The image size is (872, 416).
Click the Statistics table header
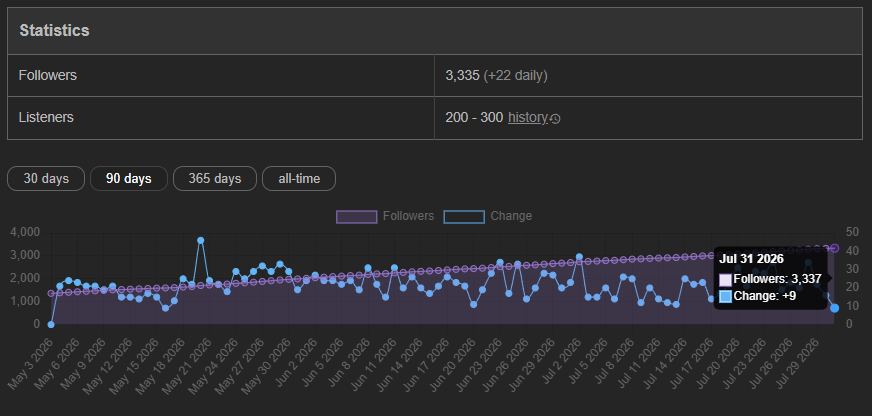pos(434,31)
